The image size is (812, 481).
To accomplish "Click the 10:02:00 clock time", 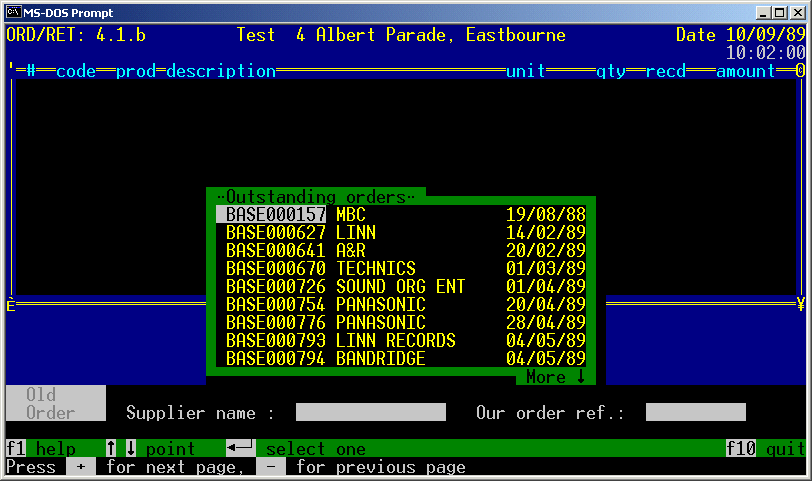I will [765, 52].
